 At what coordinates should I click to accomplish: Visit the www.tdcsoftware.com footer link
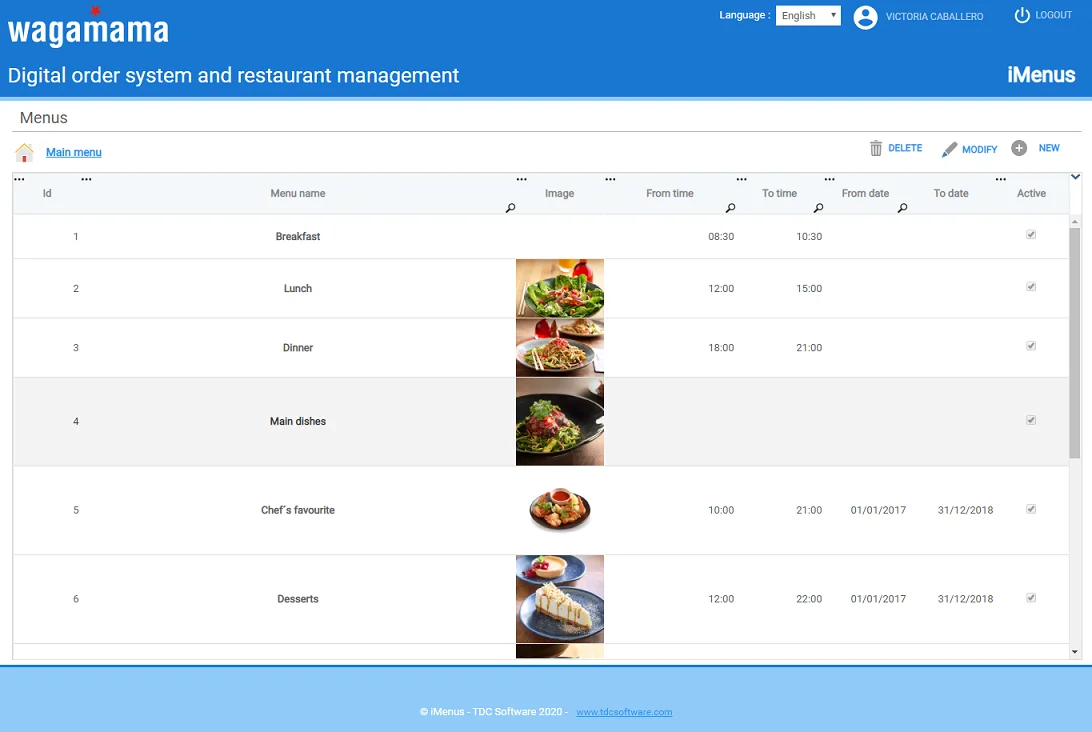tap(624, 712)
